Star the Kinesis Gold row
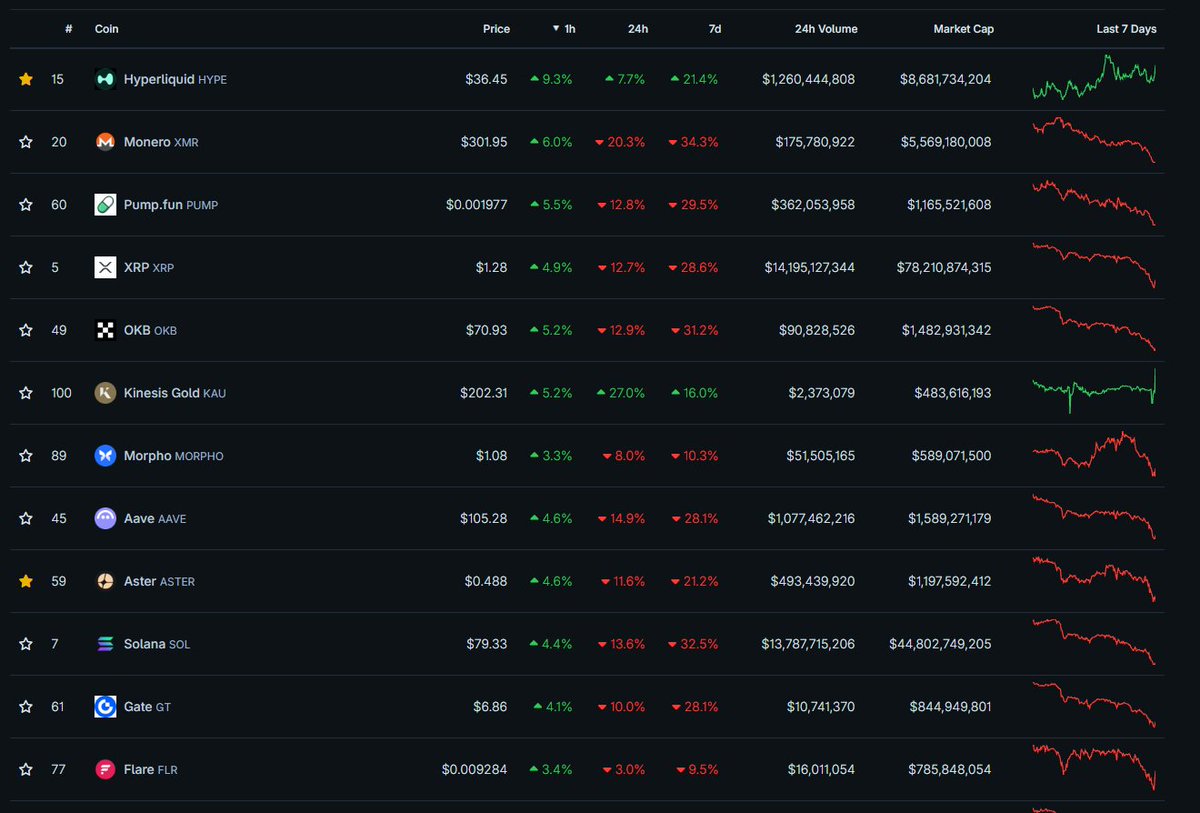The height and width of the screenshot is (813, 1200). [26, 393]
